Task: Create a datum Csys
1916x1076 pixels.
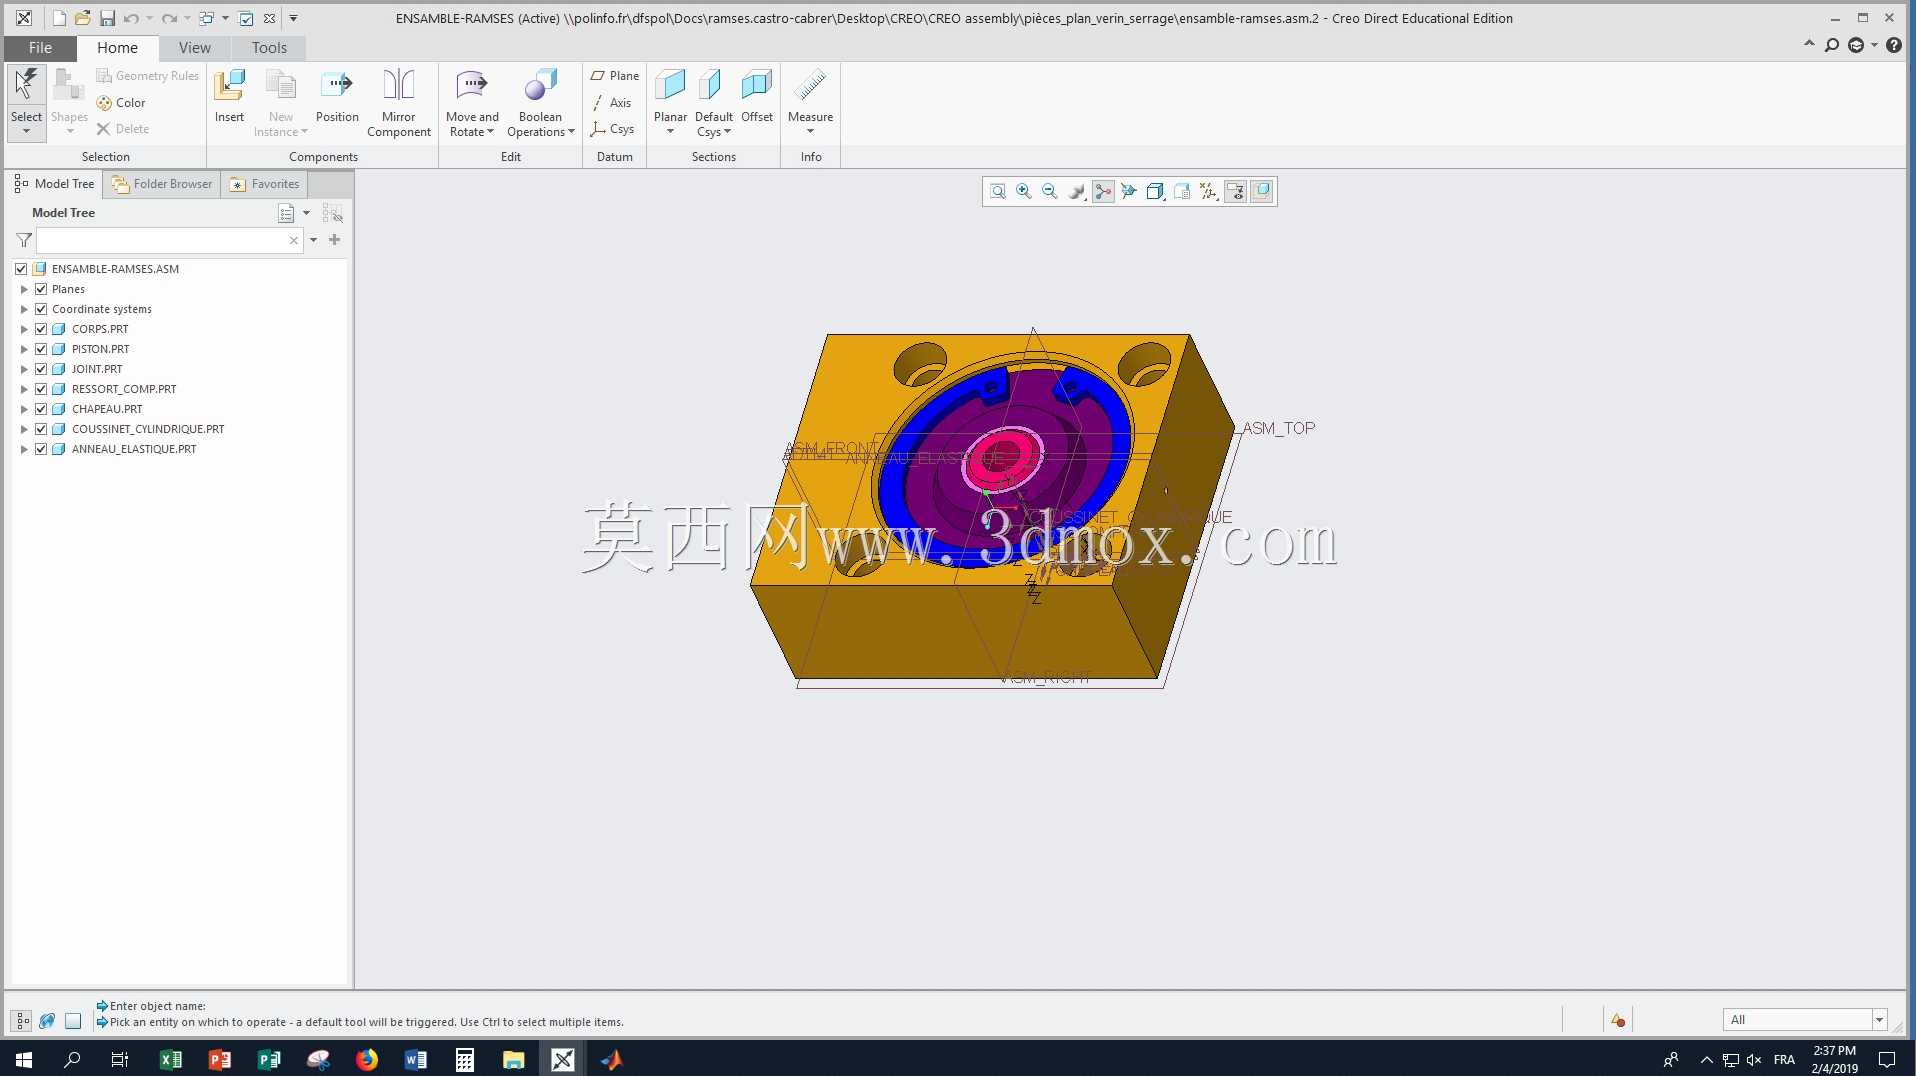Action: tap(612, 129)
